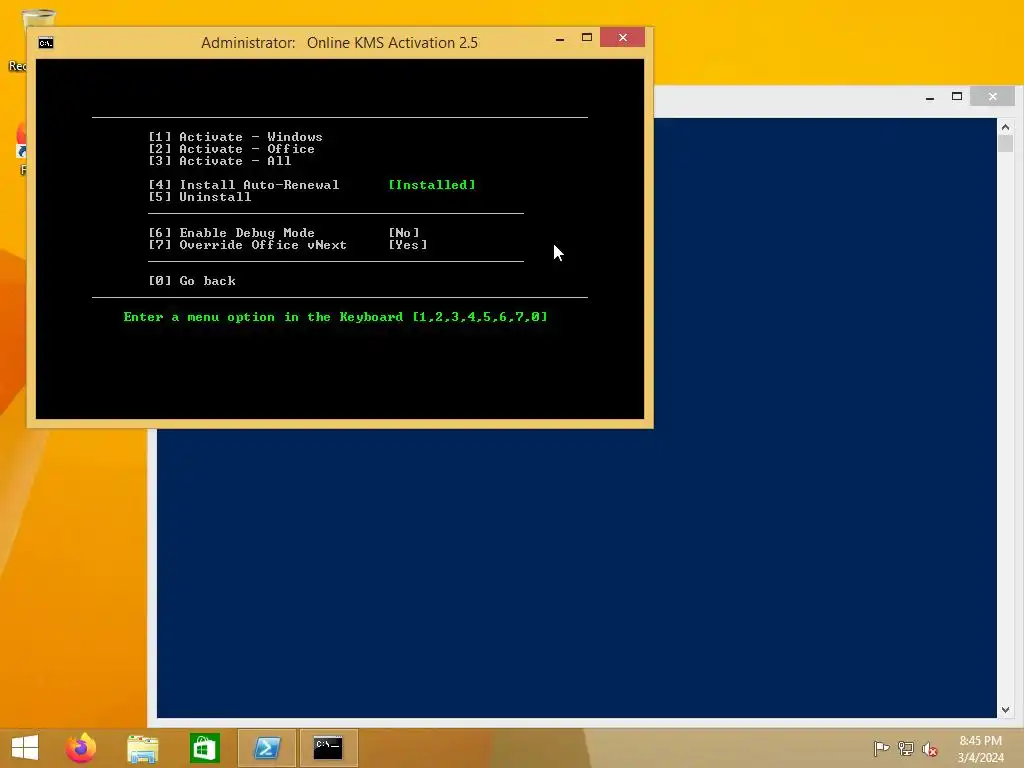Viewport: 1024px width, 768px height.
Task: Click the muted volume tray icon
Action: coord(929,749)
